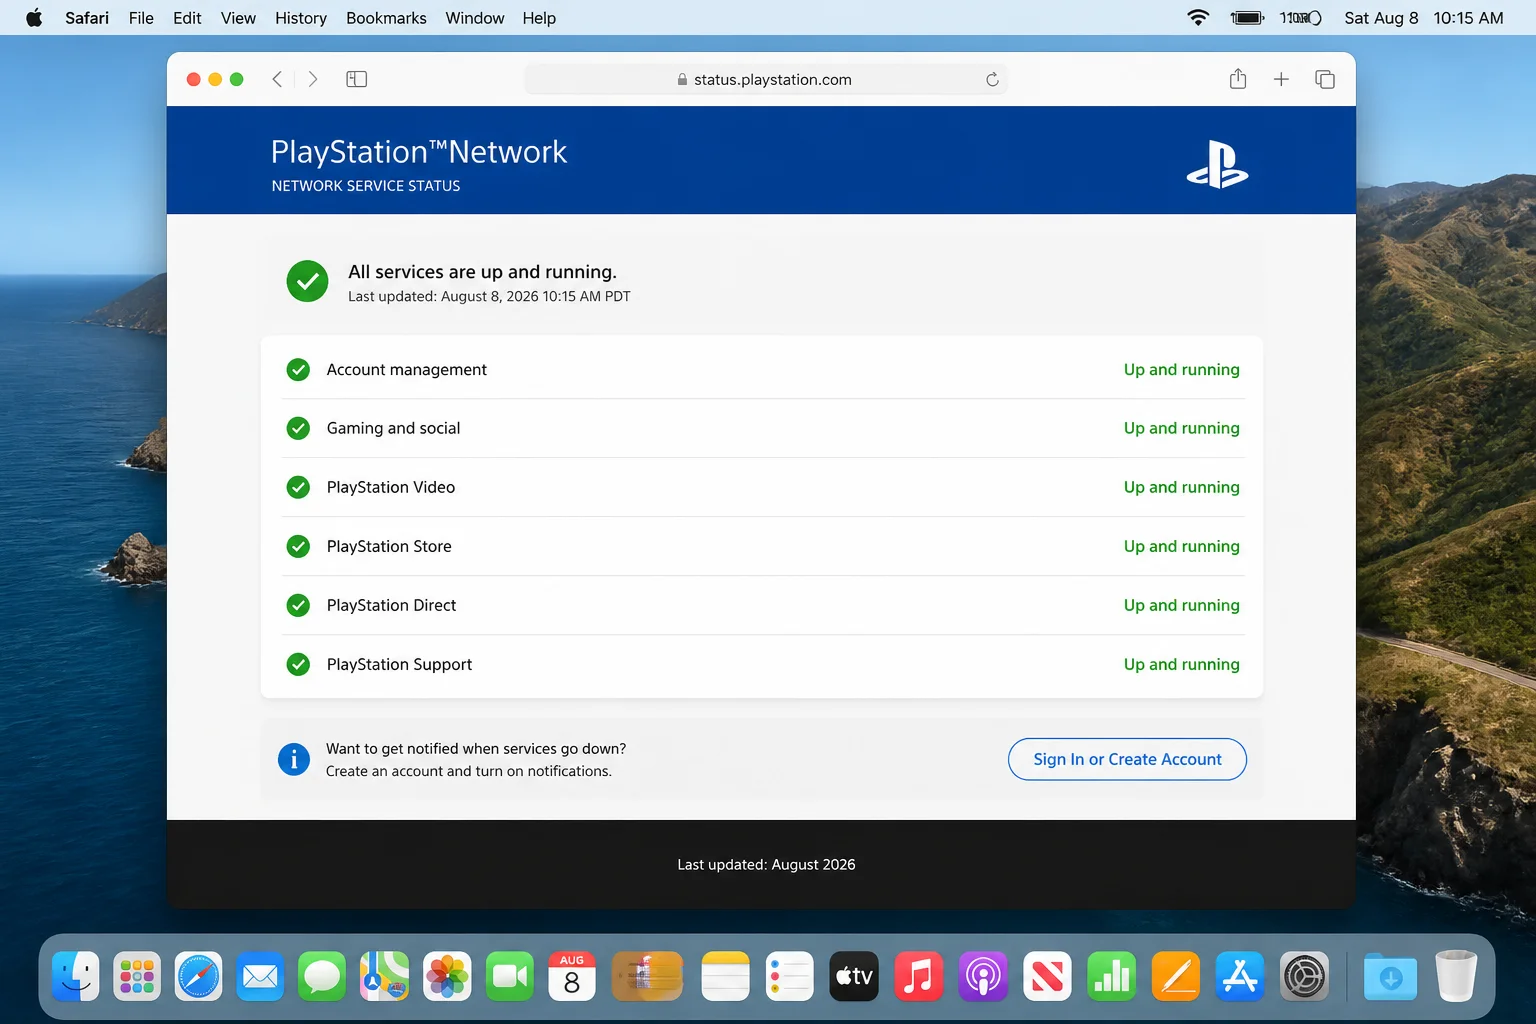The width and height of the screenshot is (1536, 1024).
Task: Open the History menu
Action: coord(301,18)
